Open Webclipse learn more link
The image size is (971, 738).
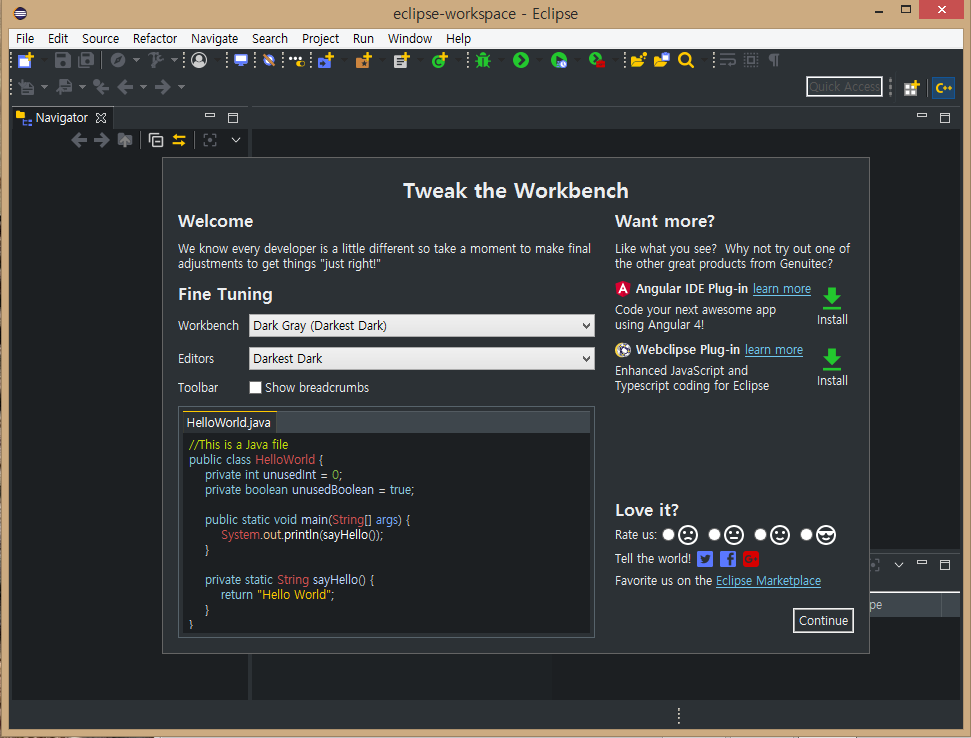click(773, 350)
